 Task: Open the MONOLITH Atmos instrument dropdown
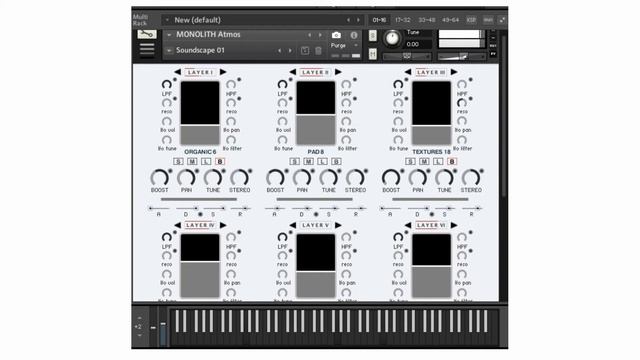tap(169, 35)
